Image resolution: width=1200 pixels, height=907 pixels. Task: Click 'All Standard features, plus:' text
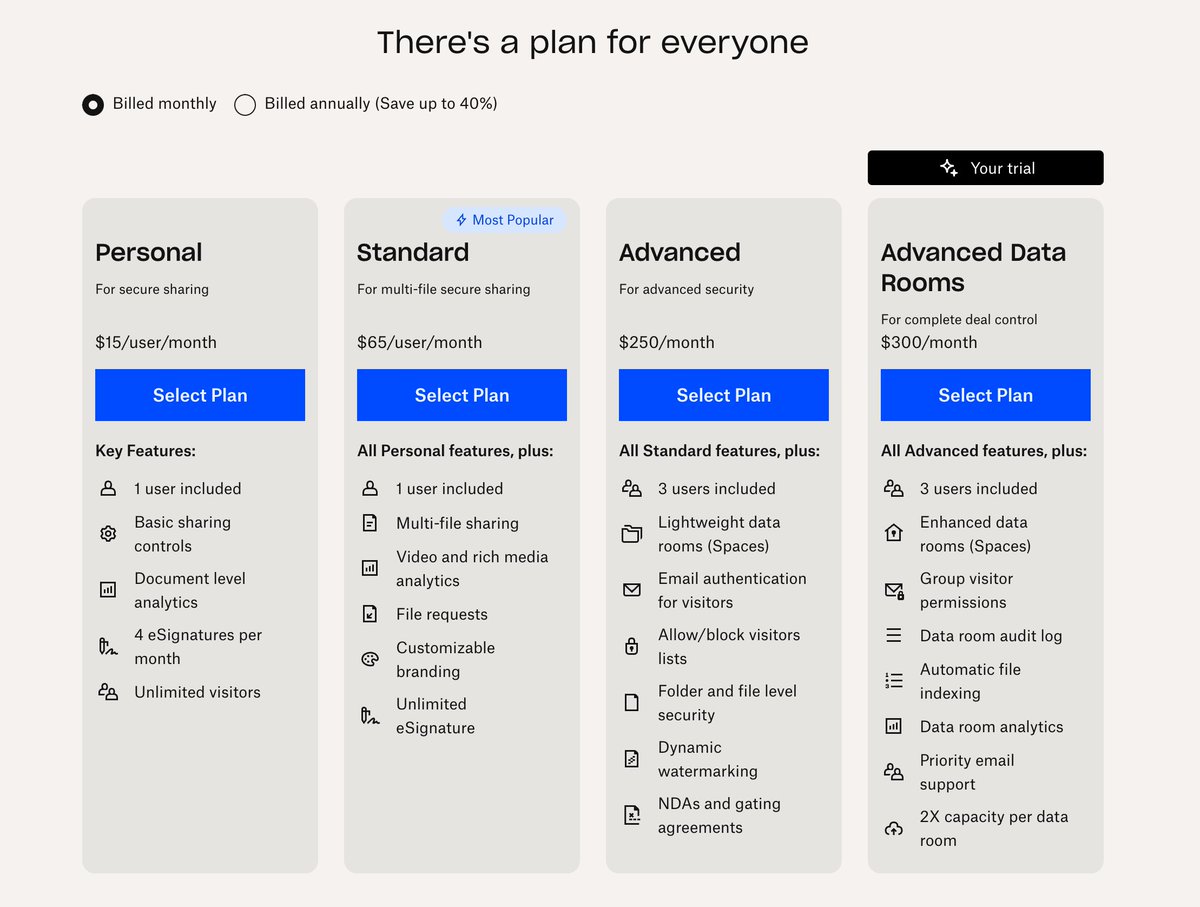719,451
